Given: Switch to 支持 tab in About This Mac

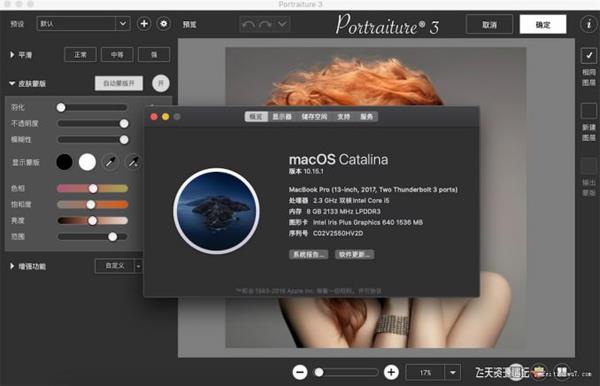Looking at the screenshot, I should (344, 117).
